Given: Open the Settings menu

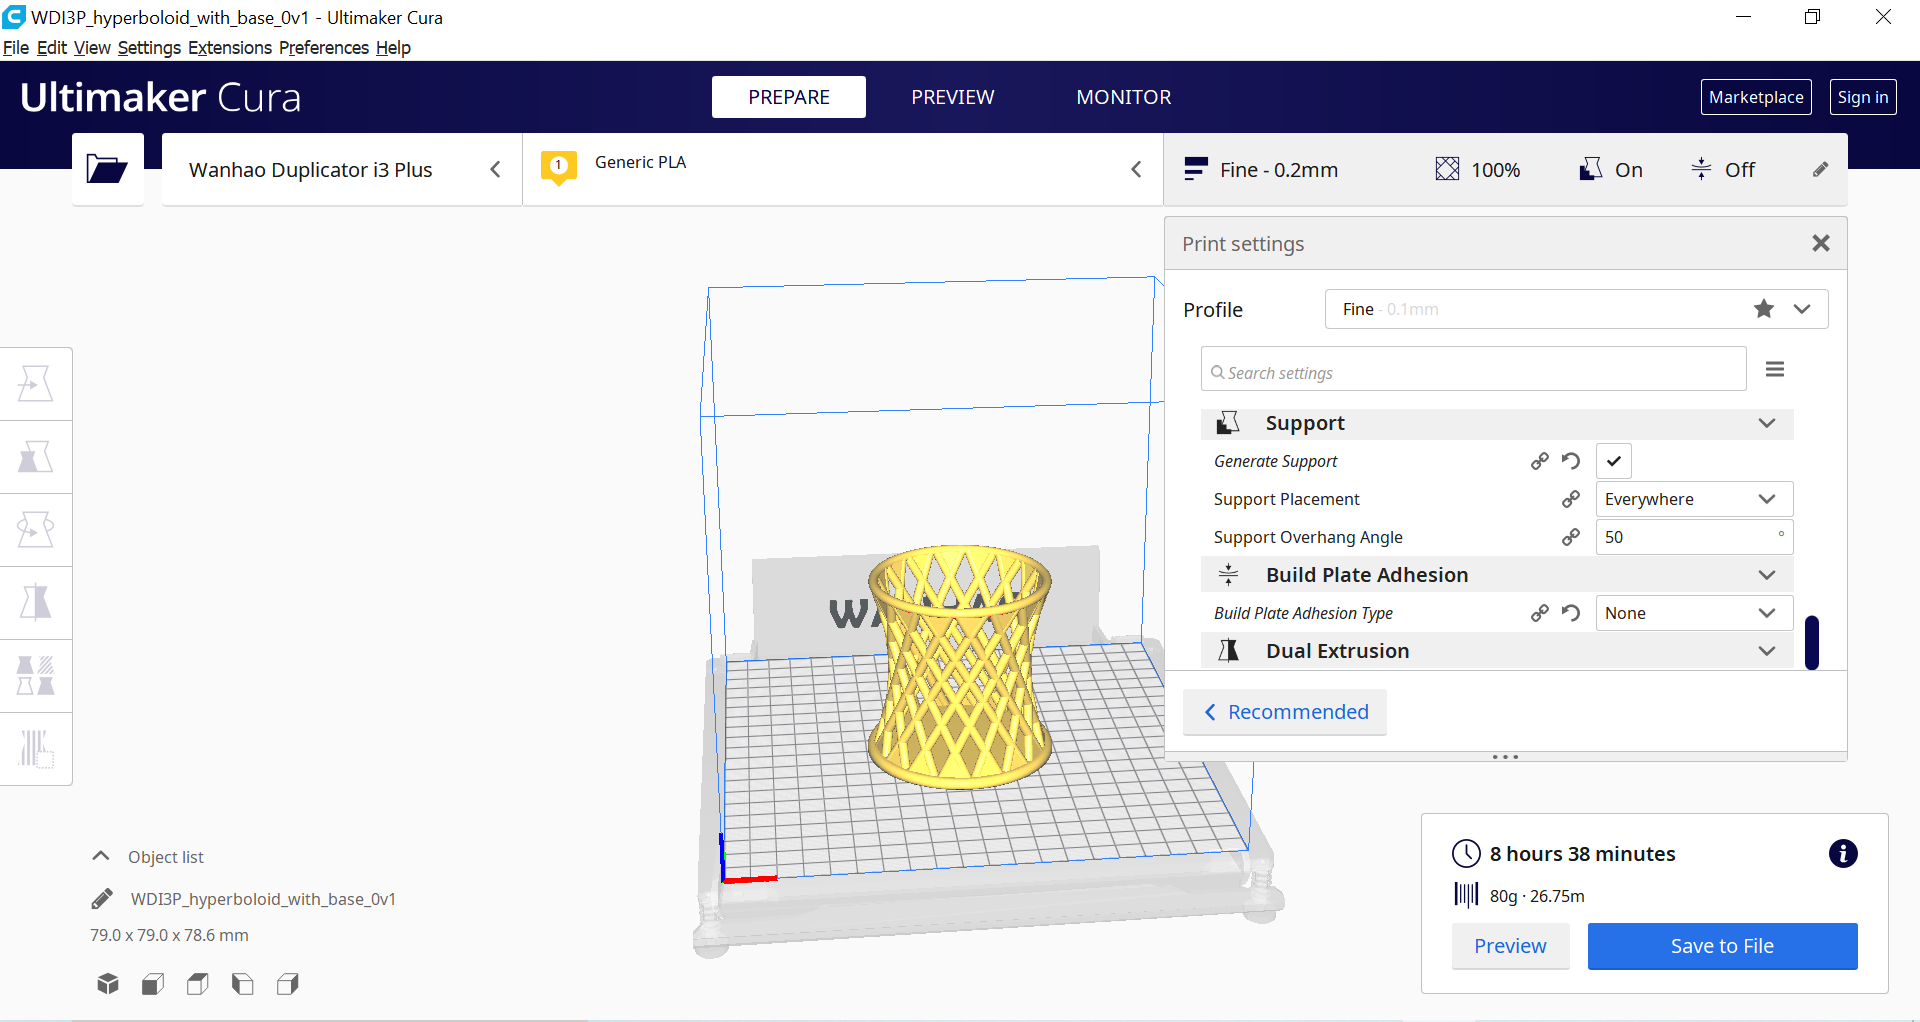Looking at the screenshot, I should click(149, 48).
